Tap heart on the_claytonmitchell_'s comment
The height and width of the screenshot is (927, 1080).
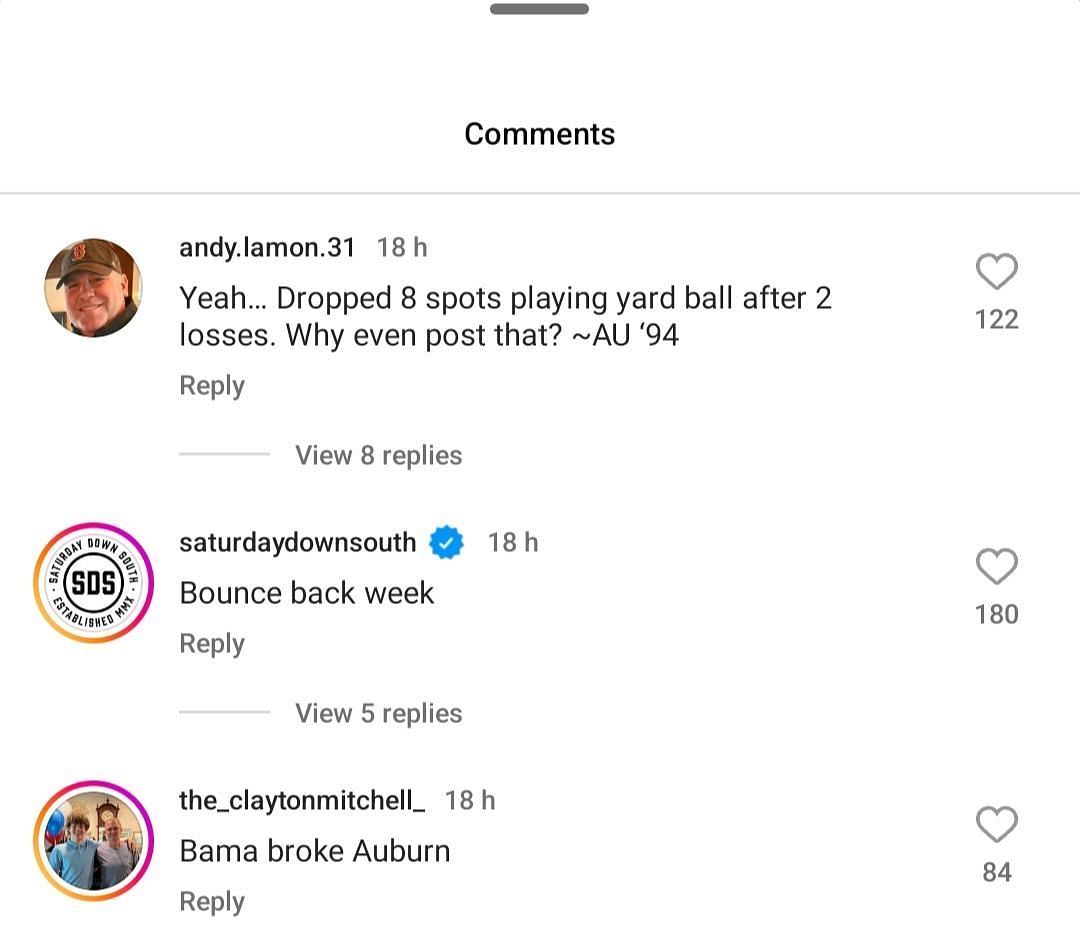(x=996, y=825)
